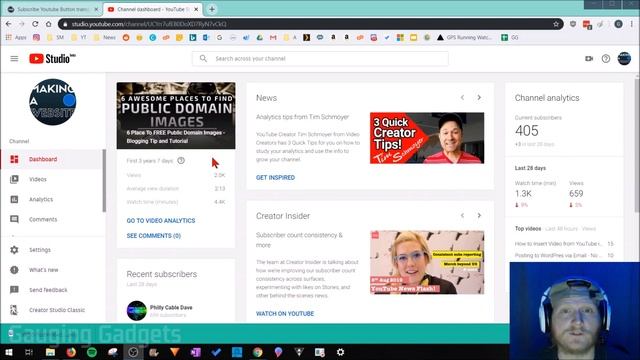Click WATCH ON YOUTUBE link
The height and width of the screenshot is (360, 640).
tap(285, 313)
